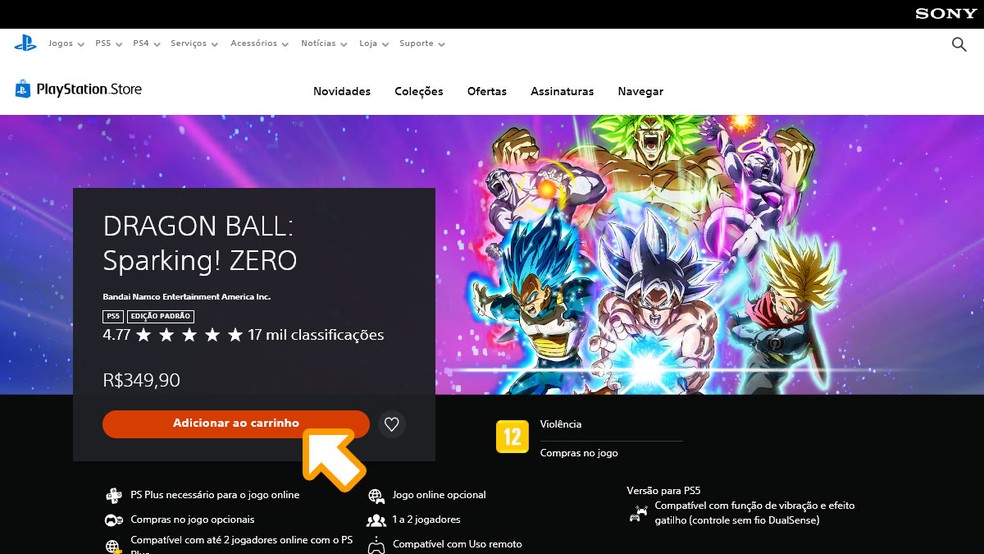The image size is (984, 554).
Task: Expand the Notícias dropdown menu
Action: tap(324, 43)
